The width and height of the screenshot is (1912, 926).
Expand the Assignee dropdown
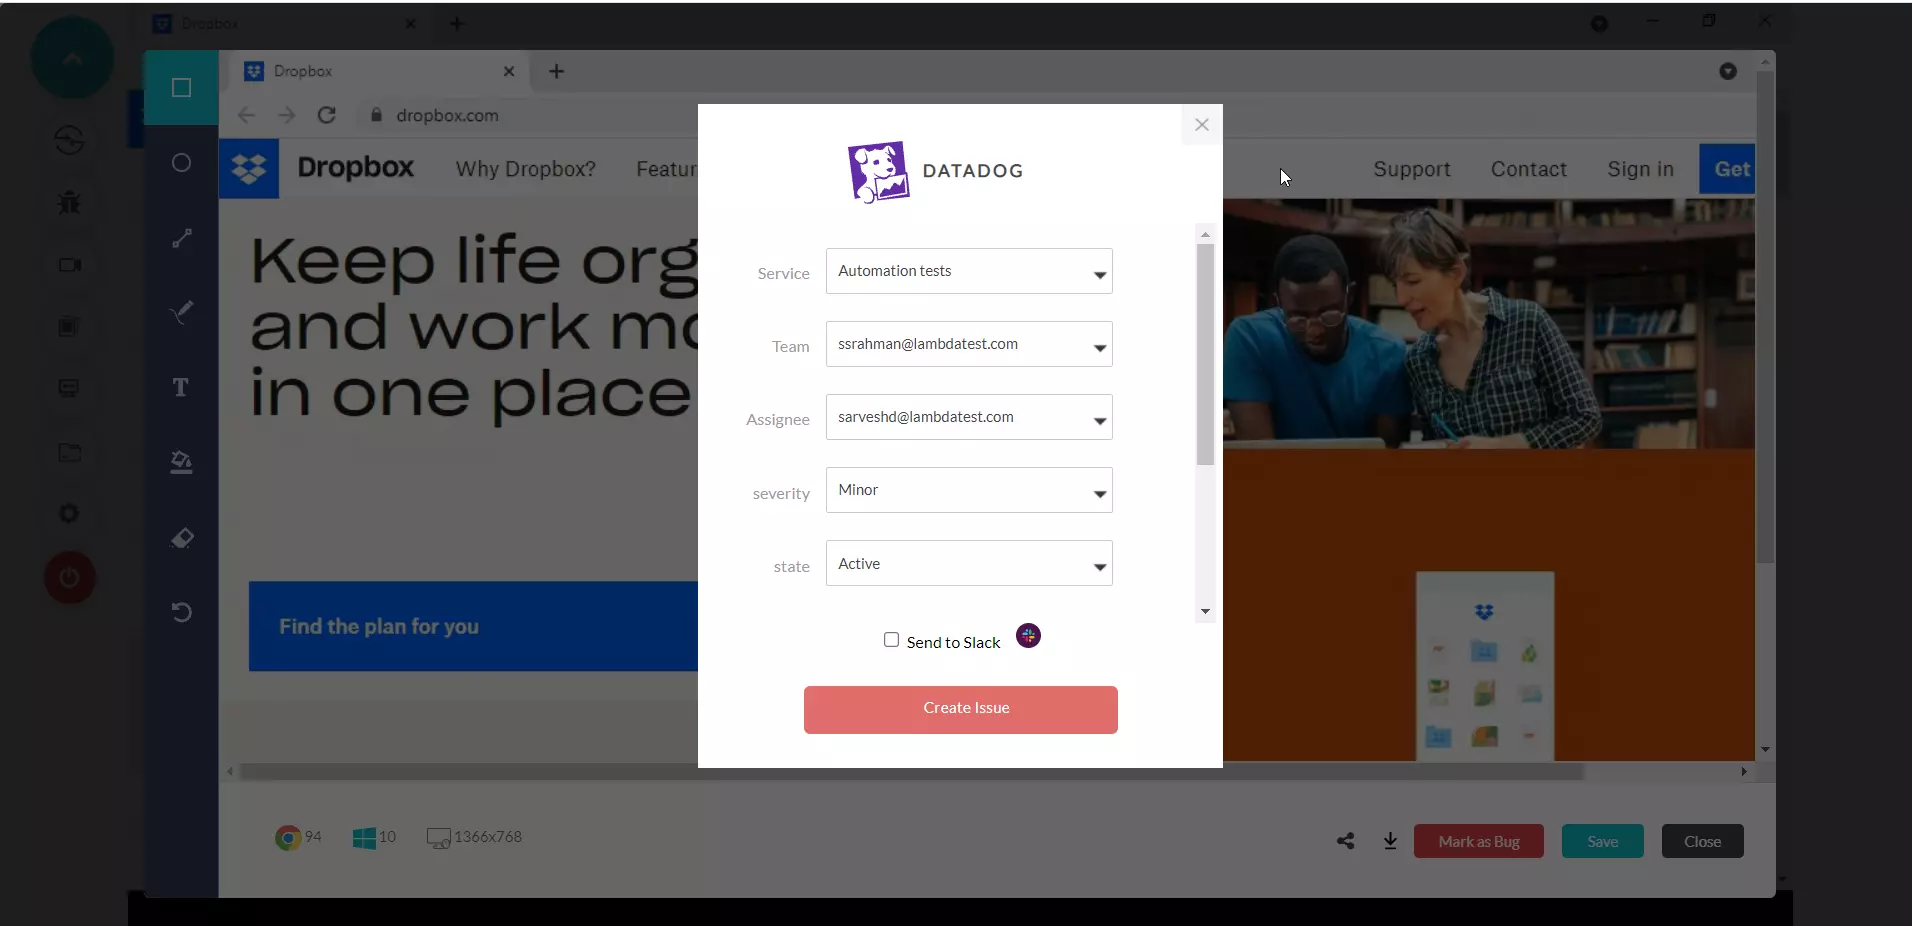click(968, 417)
